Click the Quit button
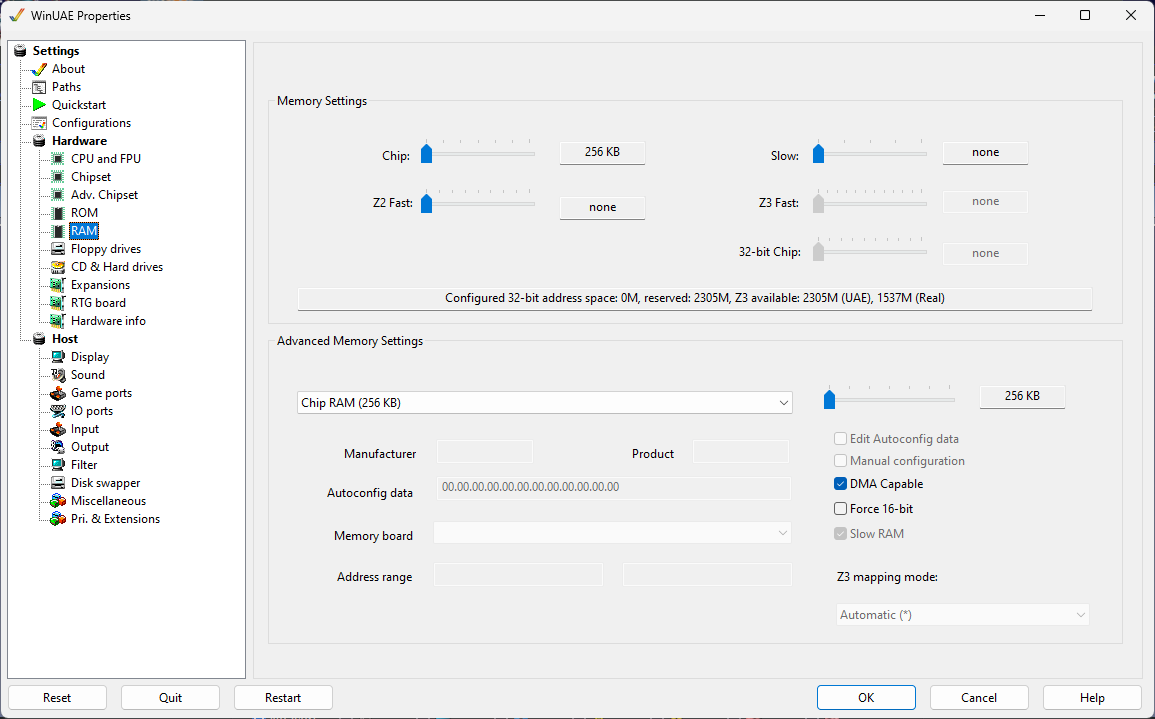Screen dimensions: 1155x719 point(170,698)
